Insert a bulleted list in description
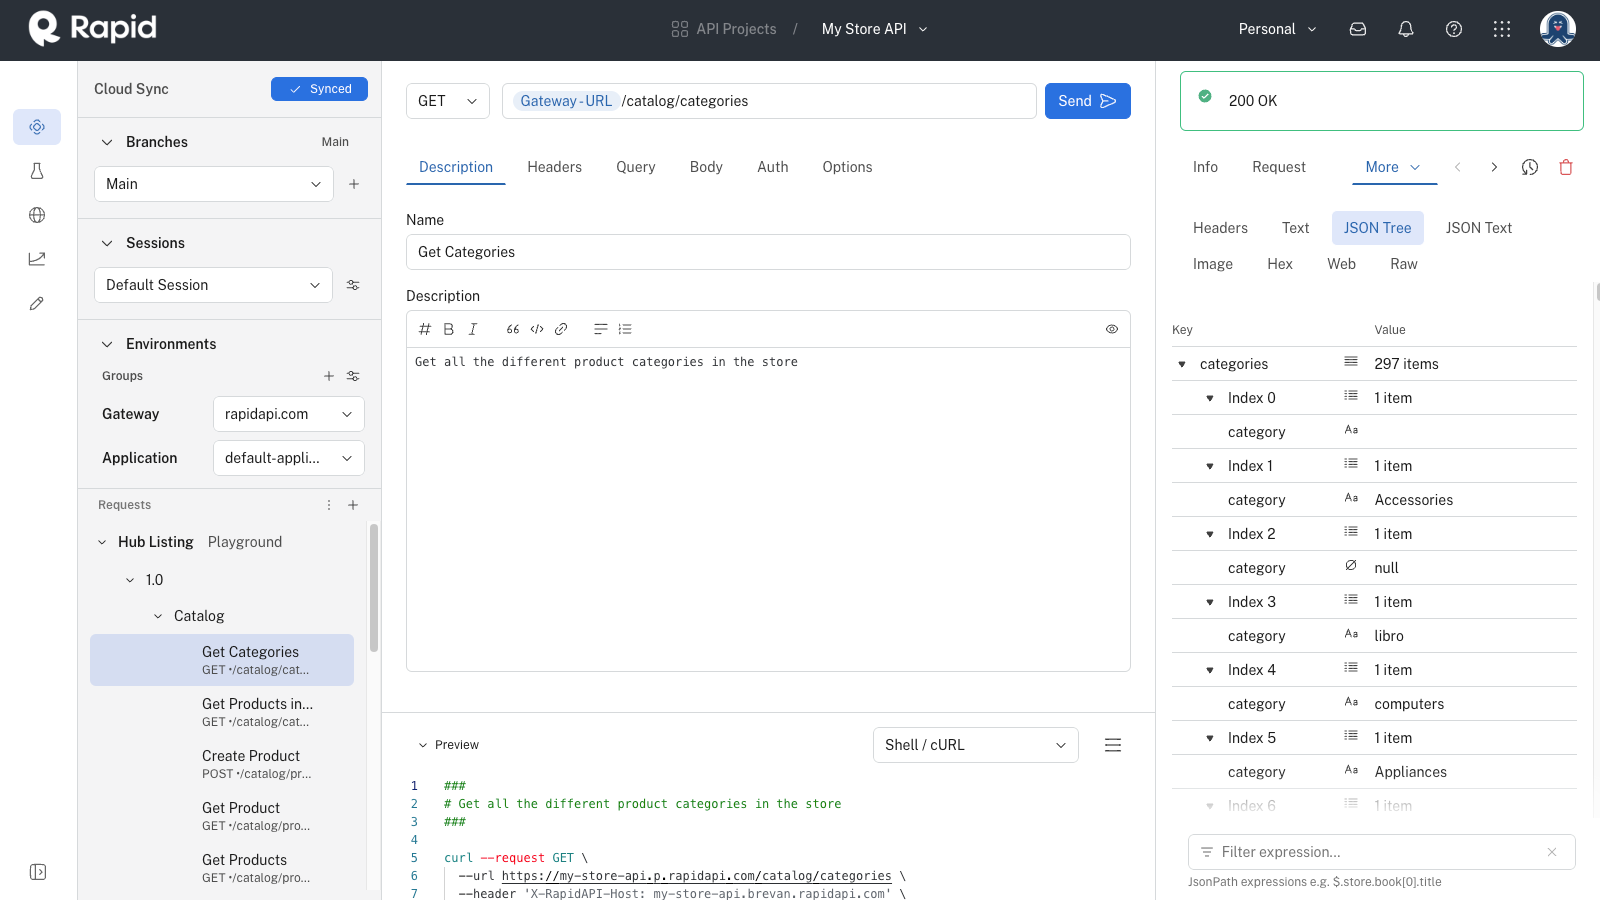Viewport: 1600px width, 900px height. point(601,329)
